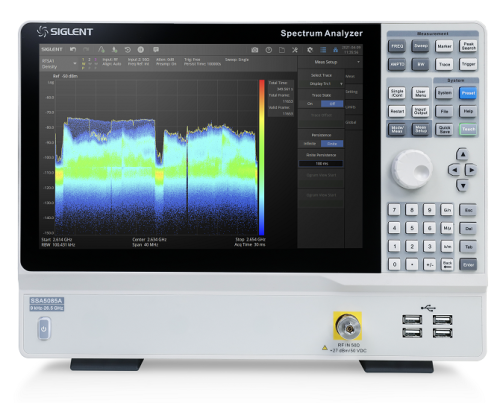Tap the camera screenshot icon in toolbar
Image resolution: width=500 pixels, height=403 pixels.
(x=255, y=50)
